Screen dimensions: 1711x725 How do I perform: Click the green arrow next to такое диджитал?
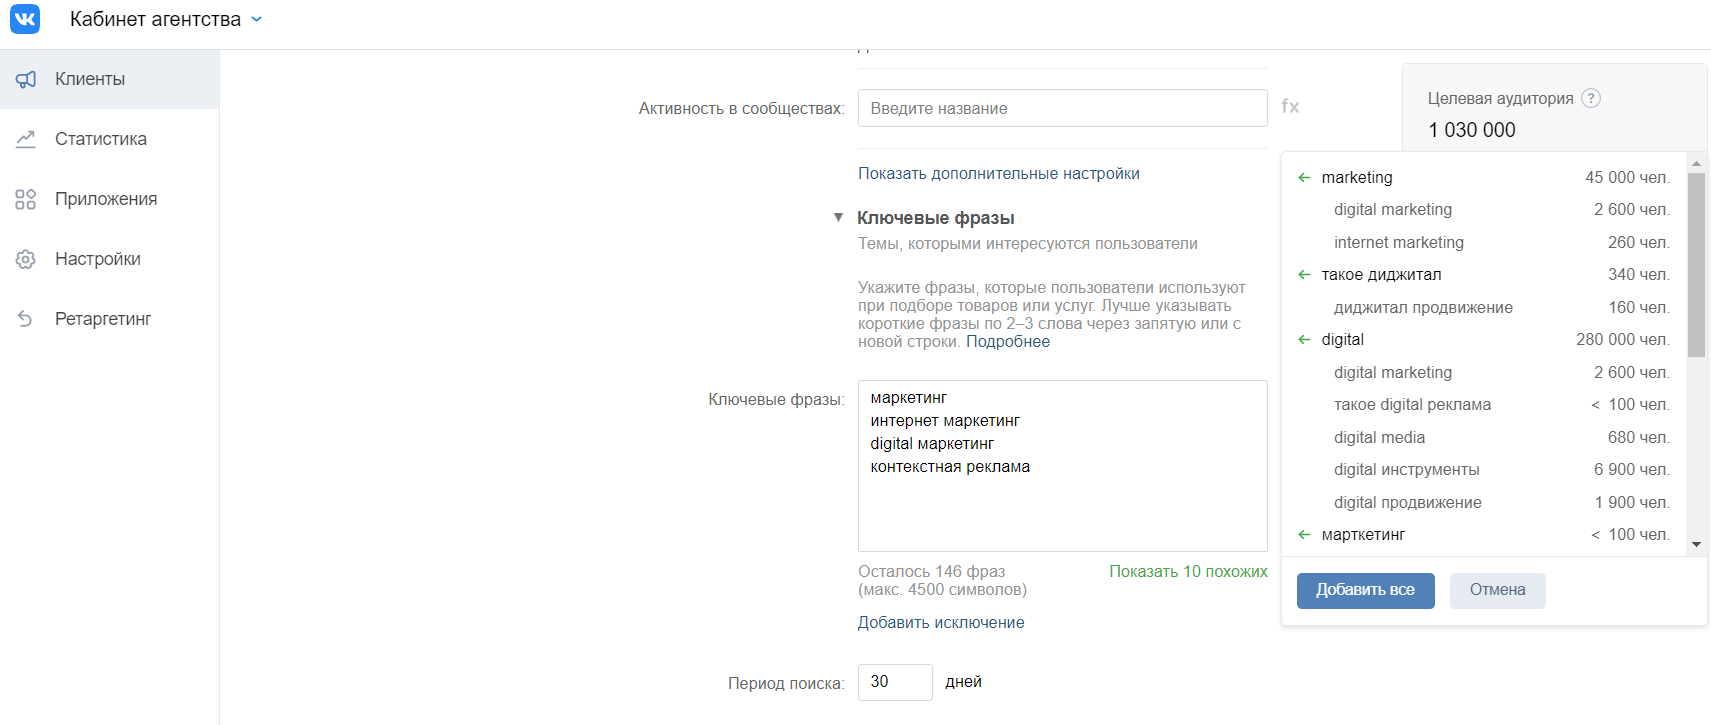(x=1304, y=274)
